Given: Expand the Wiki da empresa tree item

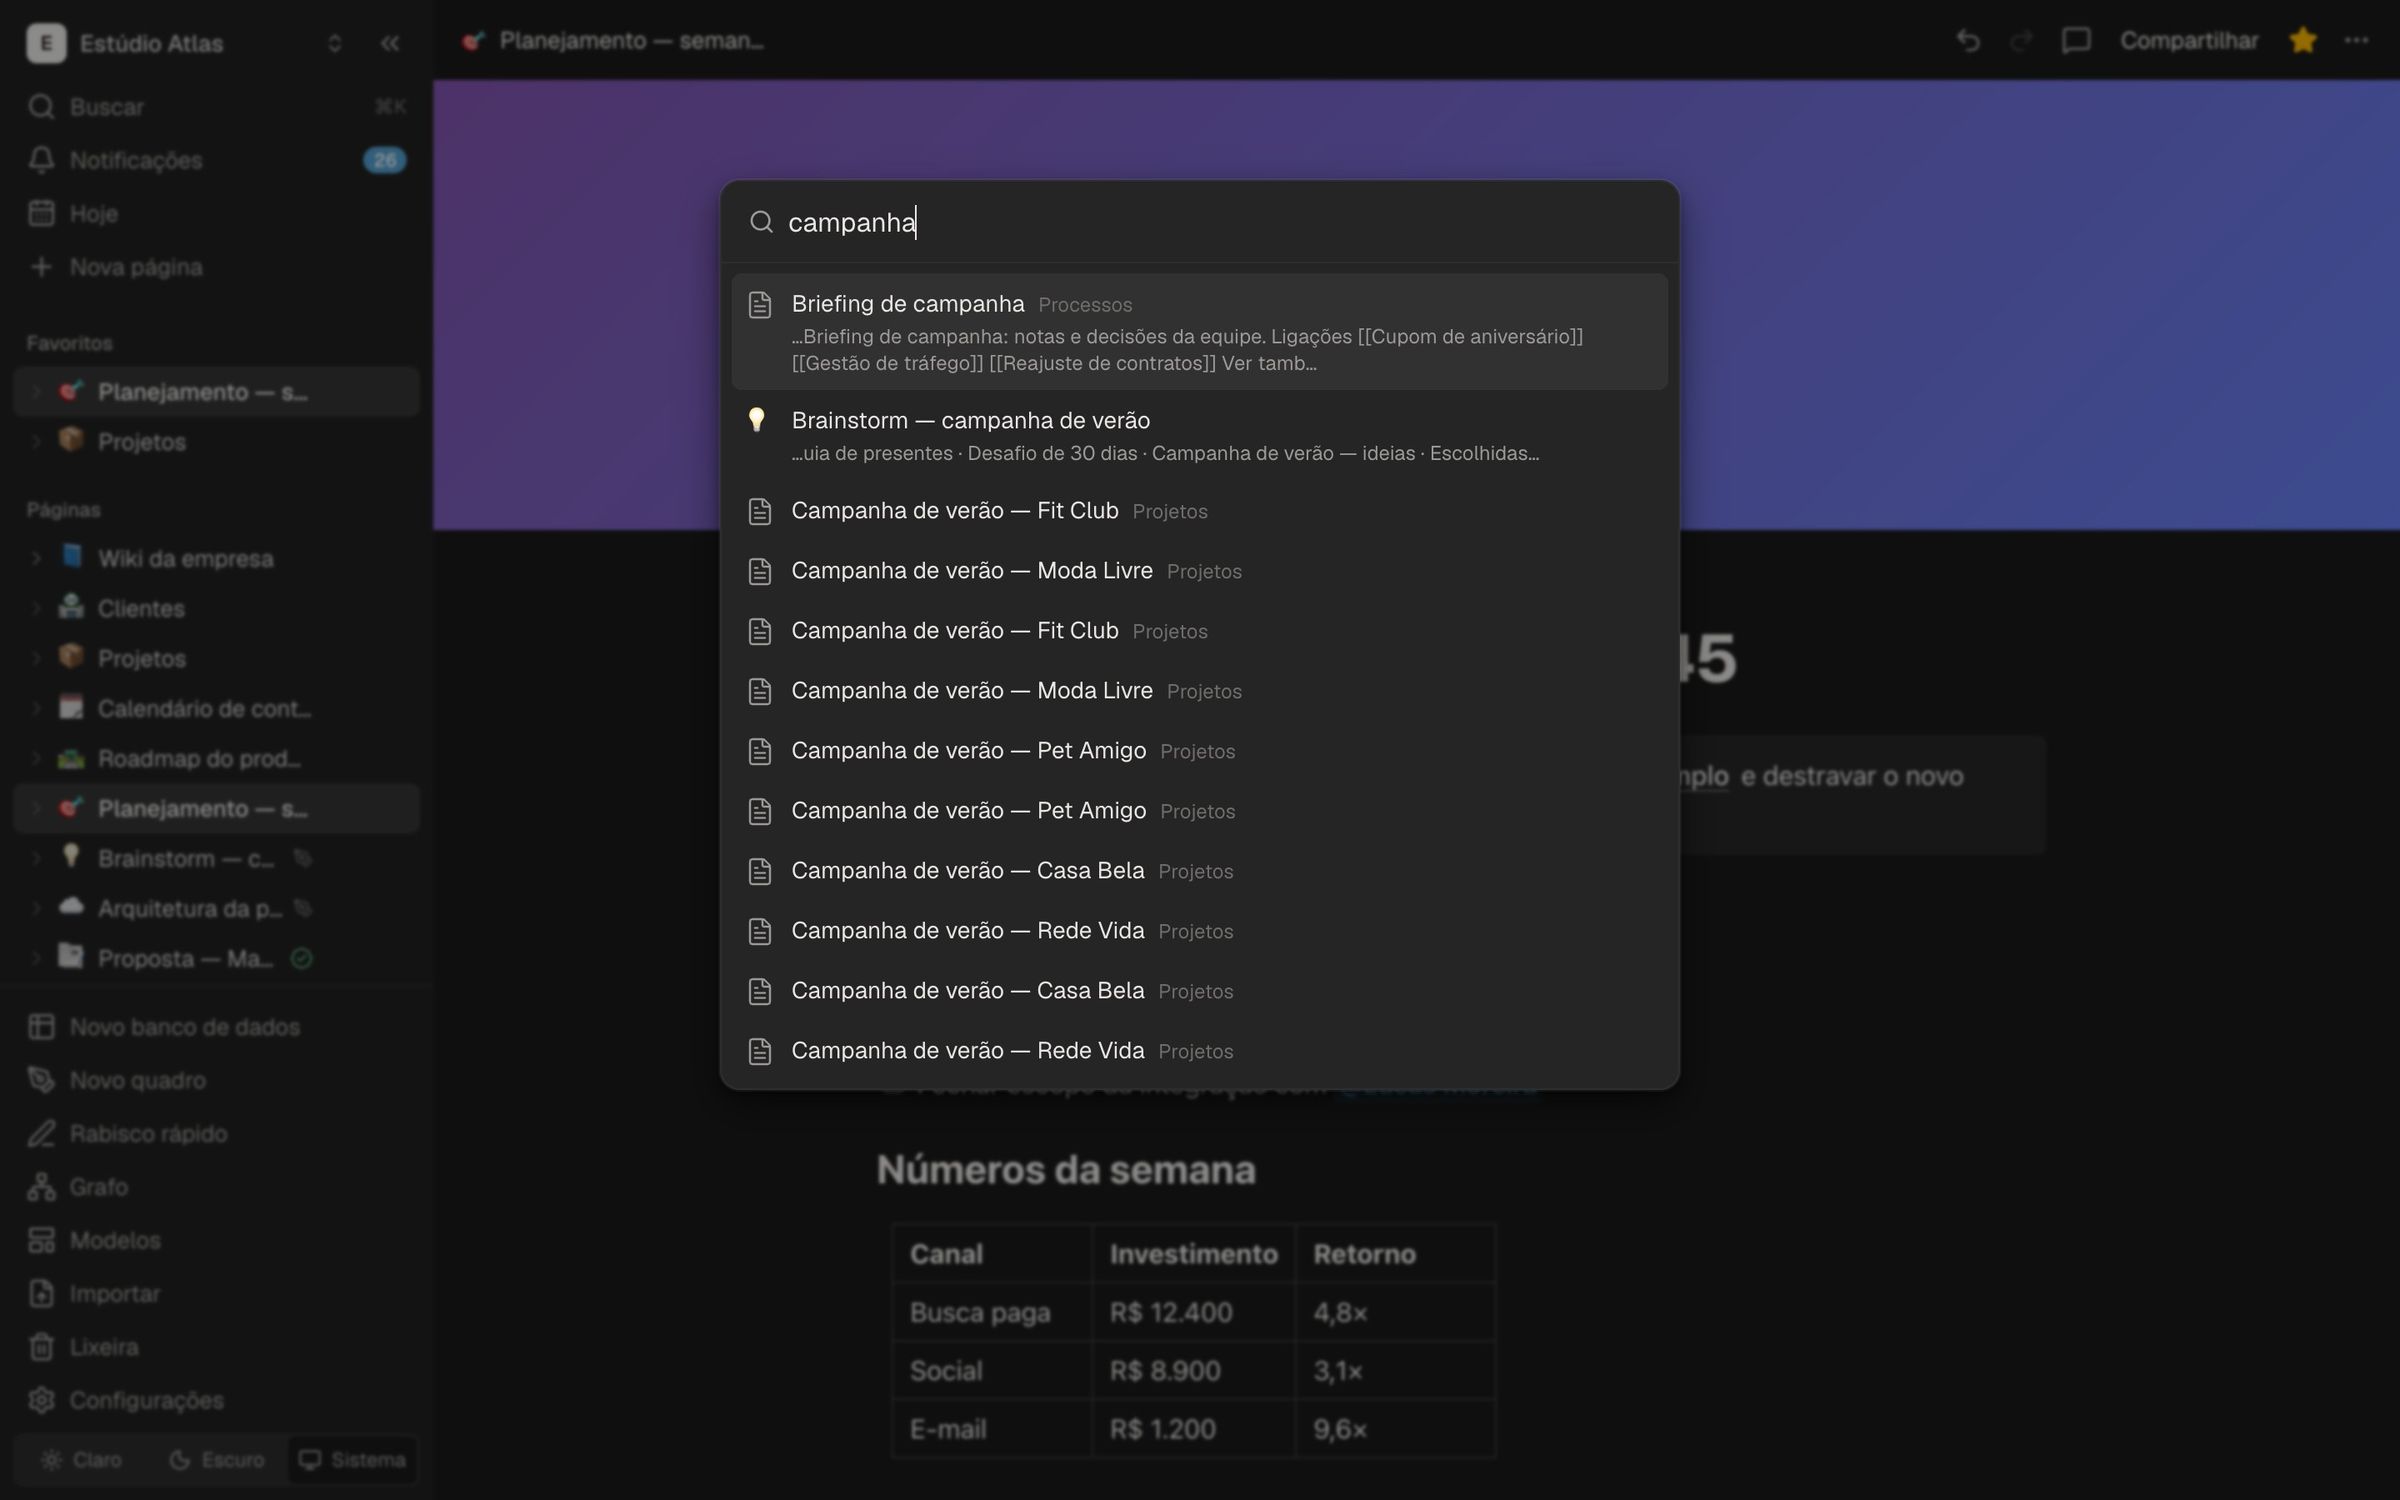Looking at the screenshot, I should coord(36,558).
